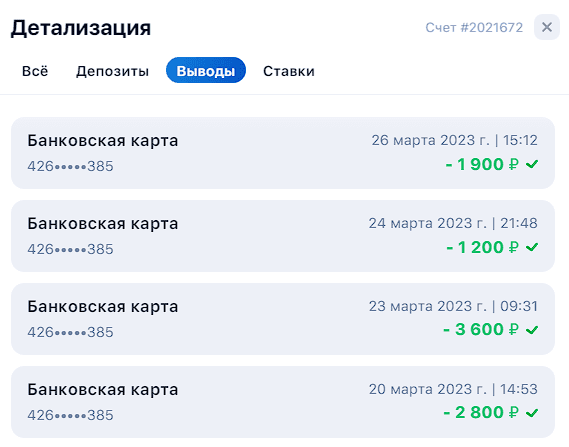Switch to the Ставки tab

tap(289, 71)
